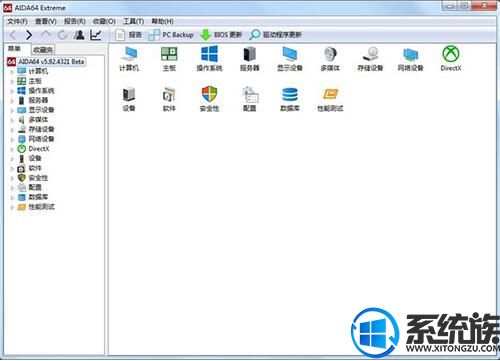Select AIDA64 v5.92.4321 Beta root node
This screenshot has height=361, width=500.
tap(46, 62)
